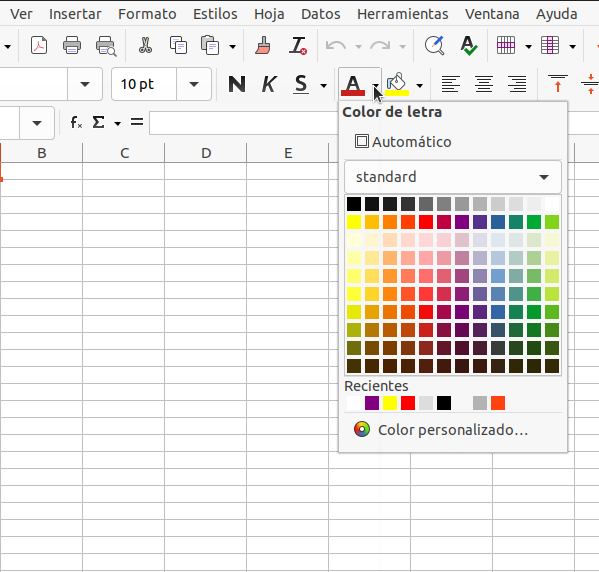Screen dimensions: 599x572
Task: Toggle Underline S formatting
Action: (301, 84)
